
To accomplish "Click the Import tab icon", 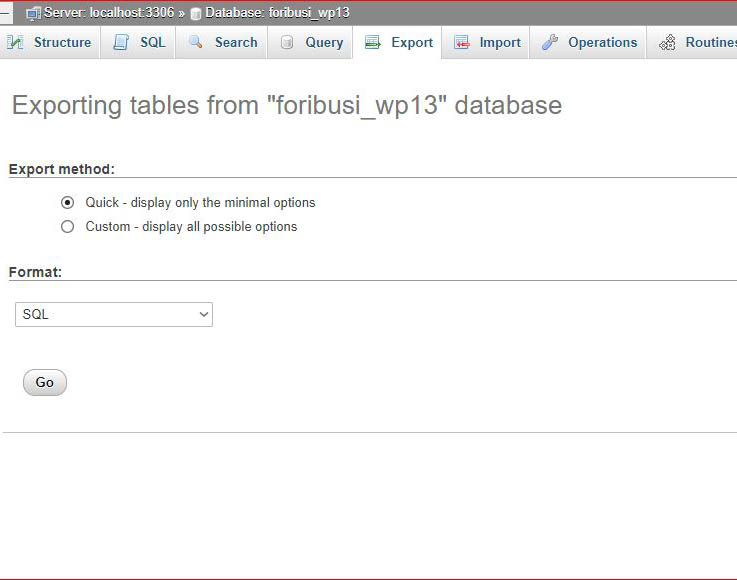I will click(462, 42).
